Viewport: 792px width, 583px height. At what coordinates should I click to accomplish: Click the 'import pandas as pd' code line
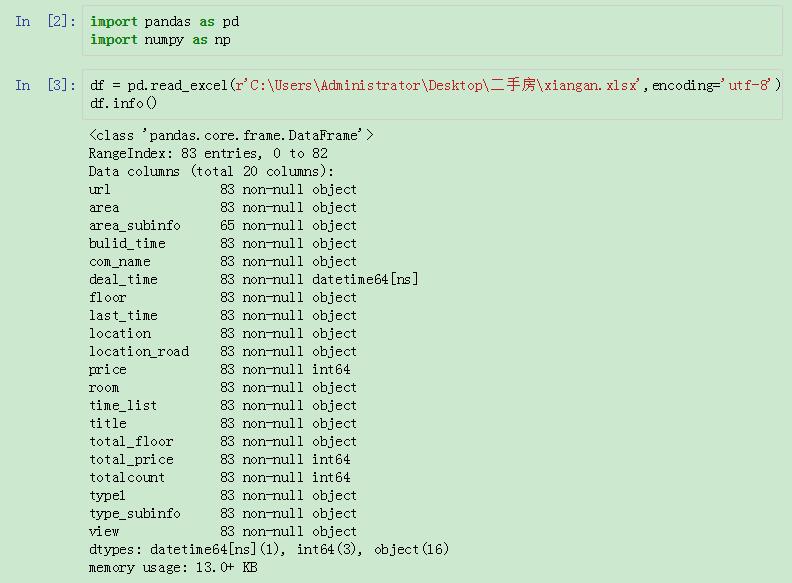tap(164, 21)
